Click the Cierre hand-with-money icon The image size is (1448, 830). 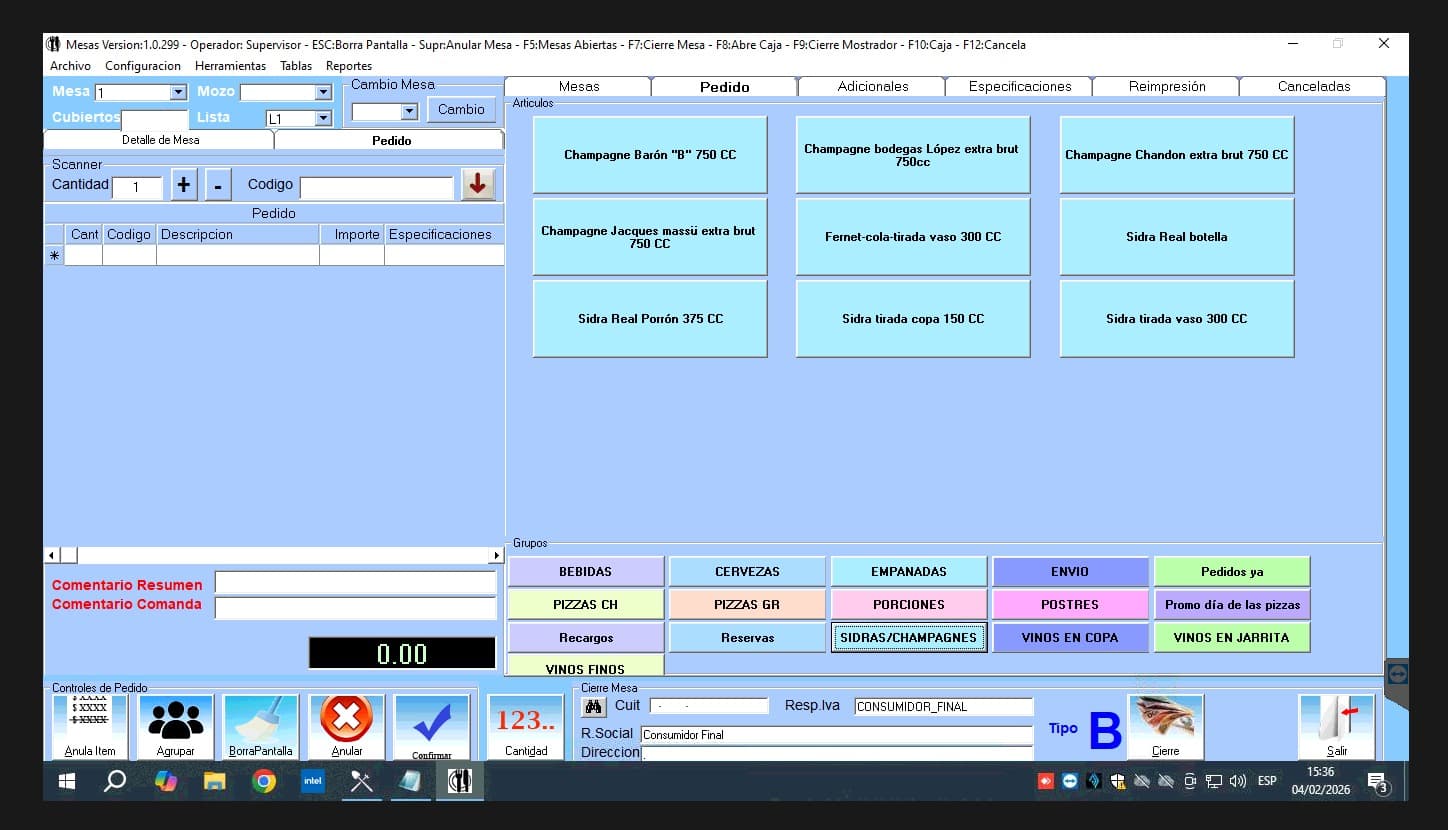1165,727
